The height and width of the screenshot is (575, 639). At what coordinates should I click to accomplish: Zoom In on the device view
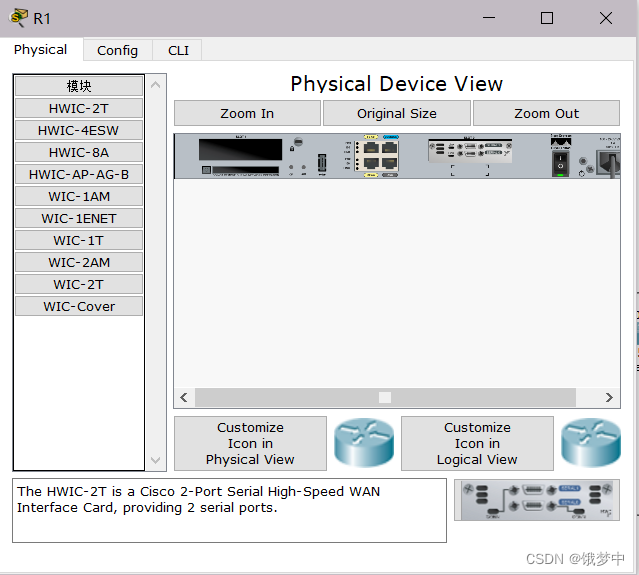(x=247, y=113)
